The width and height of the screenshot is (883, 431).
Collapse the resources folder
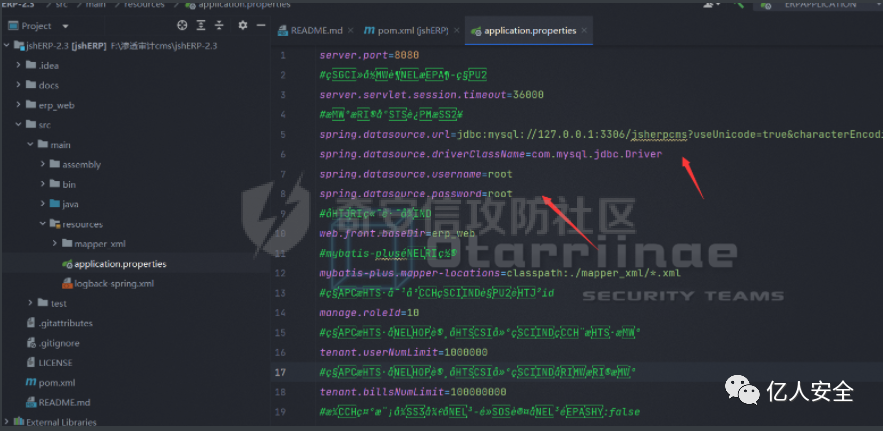point(43,224)
